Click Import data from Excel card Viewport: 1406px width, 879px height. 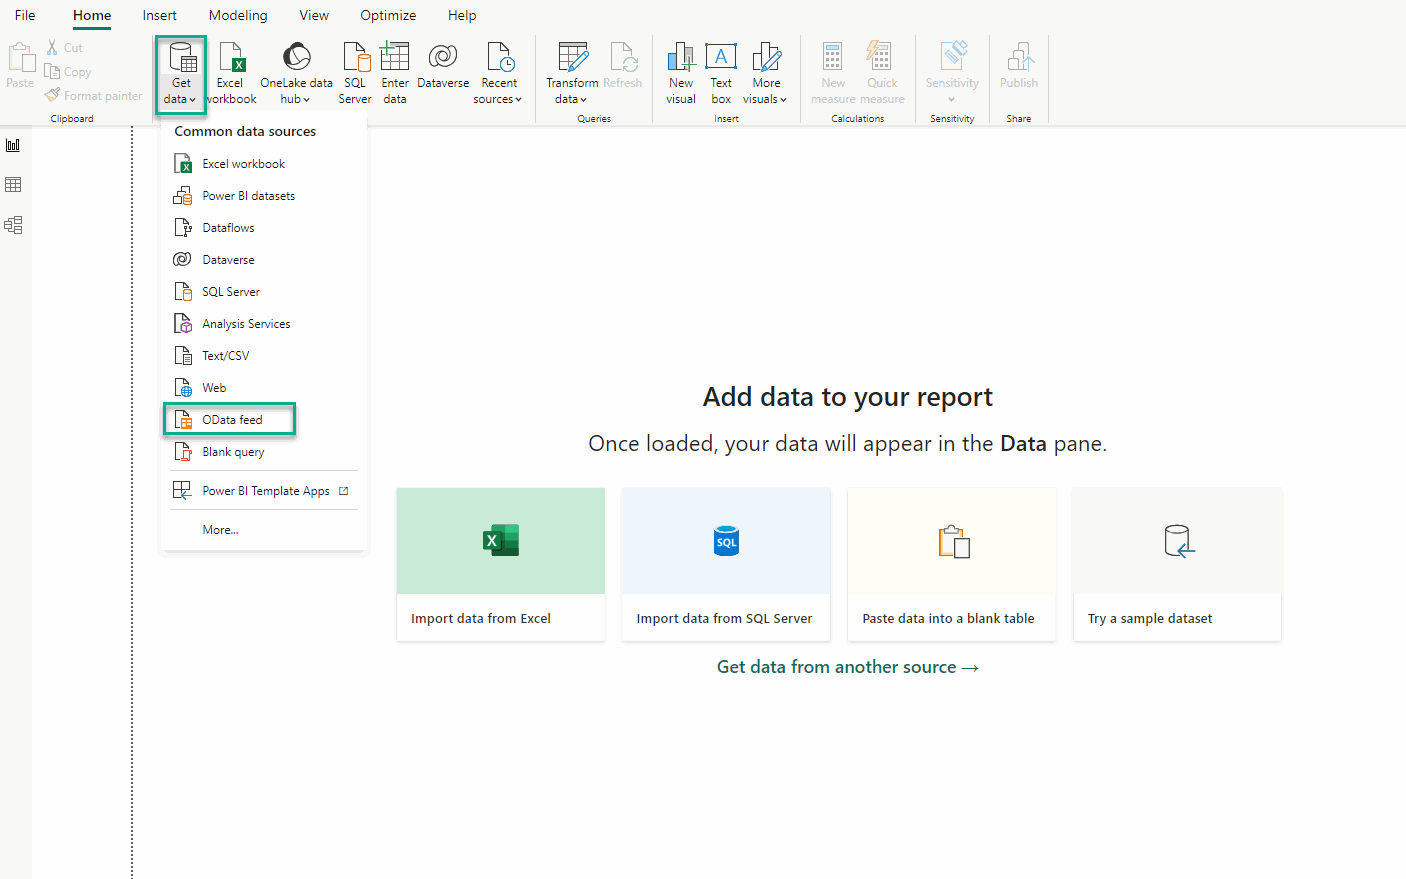(501, 564)
